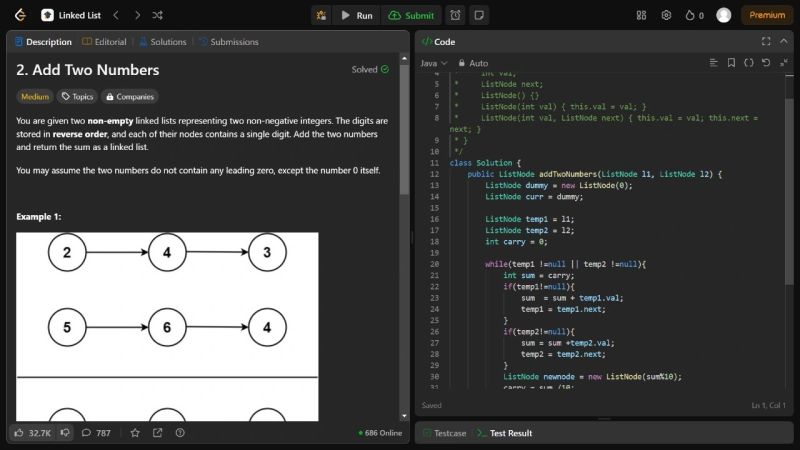
Task: Open the layout manager grid icon
Action: pos(641,15)
